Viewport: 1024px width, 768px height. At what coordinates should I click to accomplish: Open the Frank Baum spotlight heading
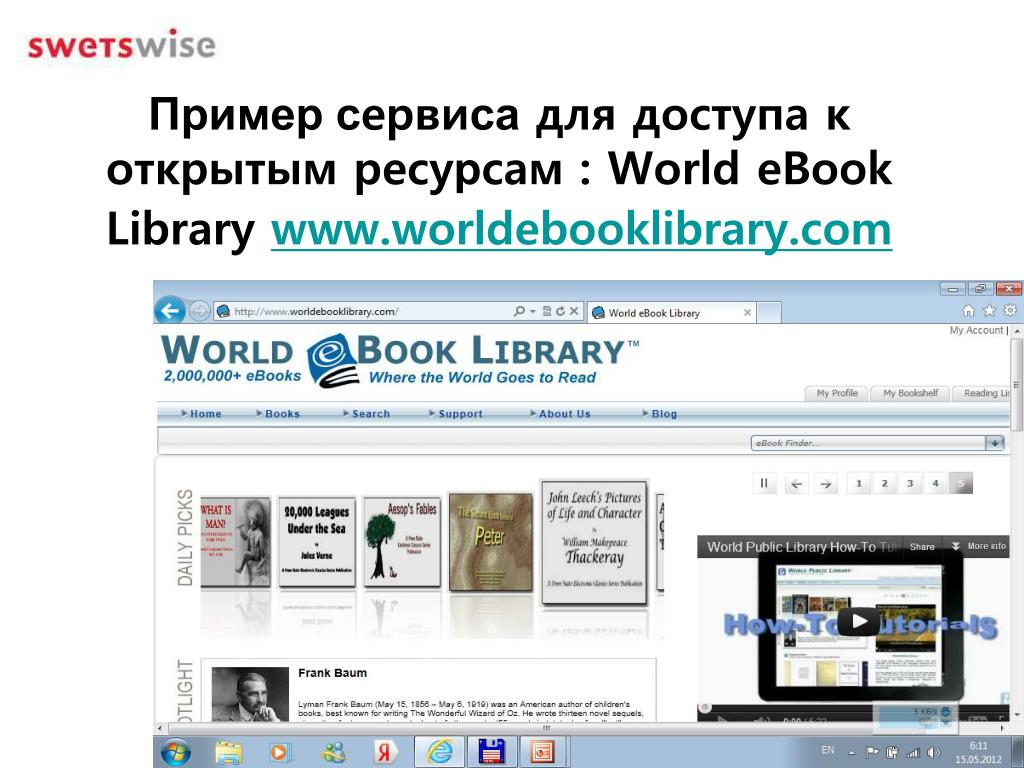(x=332, y=673)
